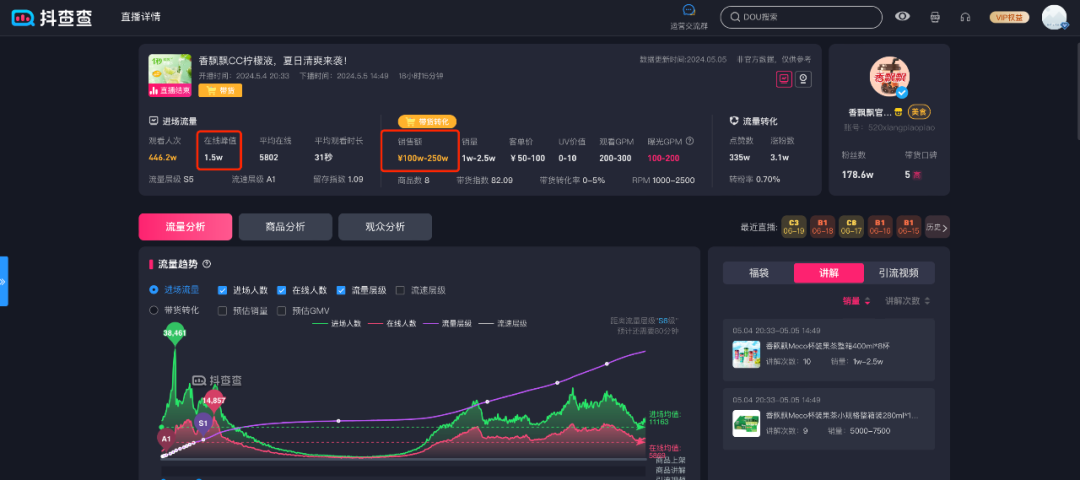Screen dimensions: 1080x480
Task: Click the pink live-screen icon in header card
Action: coord(783,79)
